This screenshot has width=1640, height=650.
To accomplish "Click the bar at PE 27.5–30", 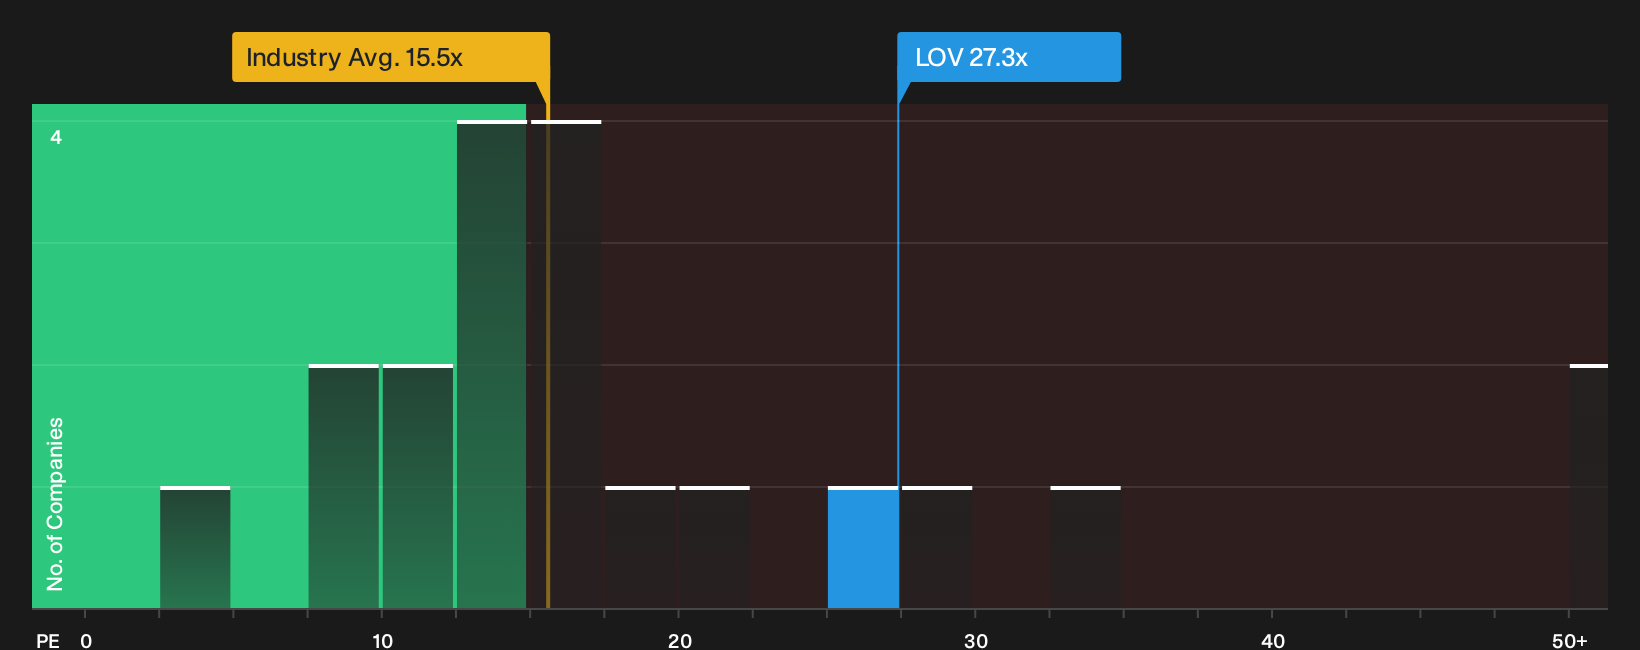I will coord(937,548).
